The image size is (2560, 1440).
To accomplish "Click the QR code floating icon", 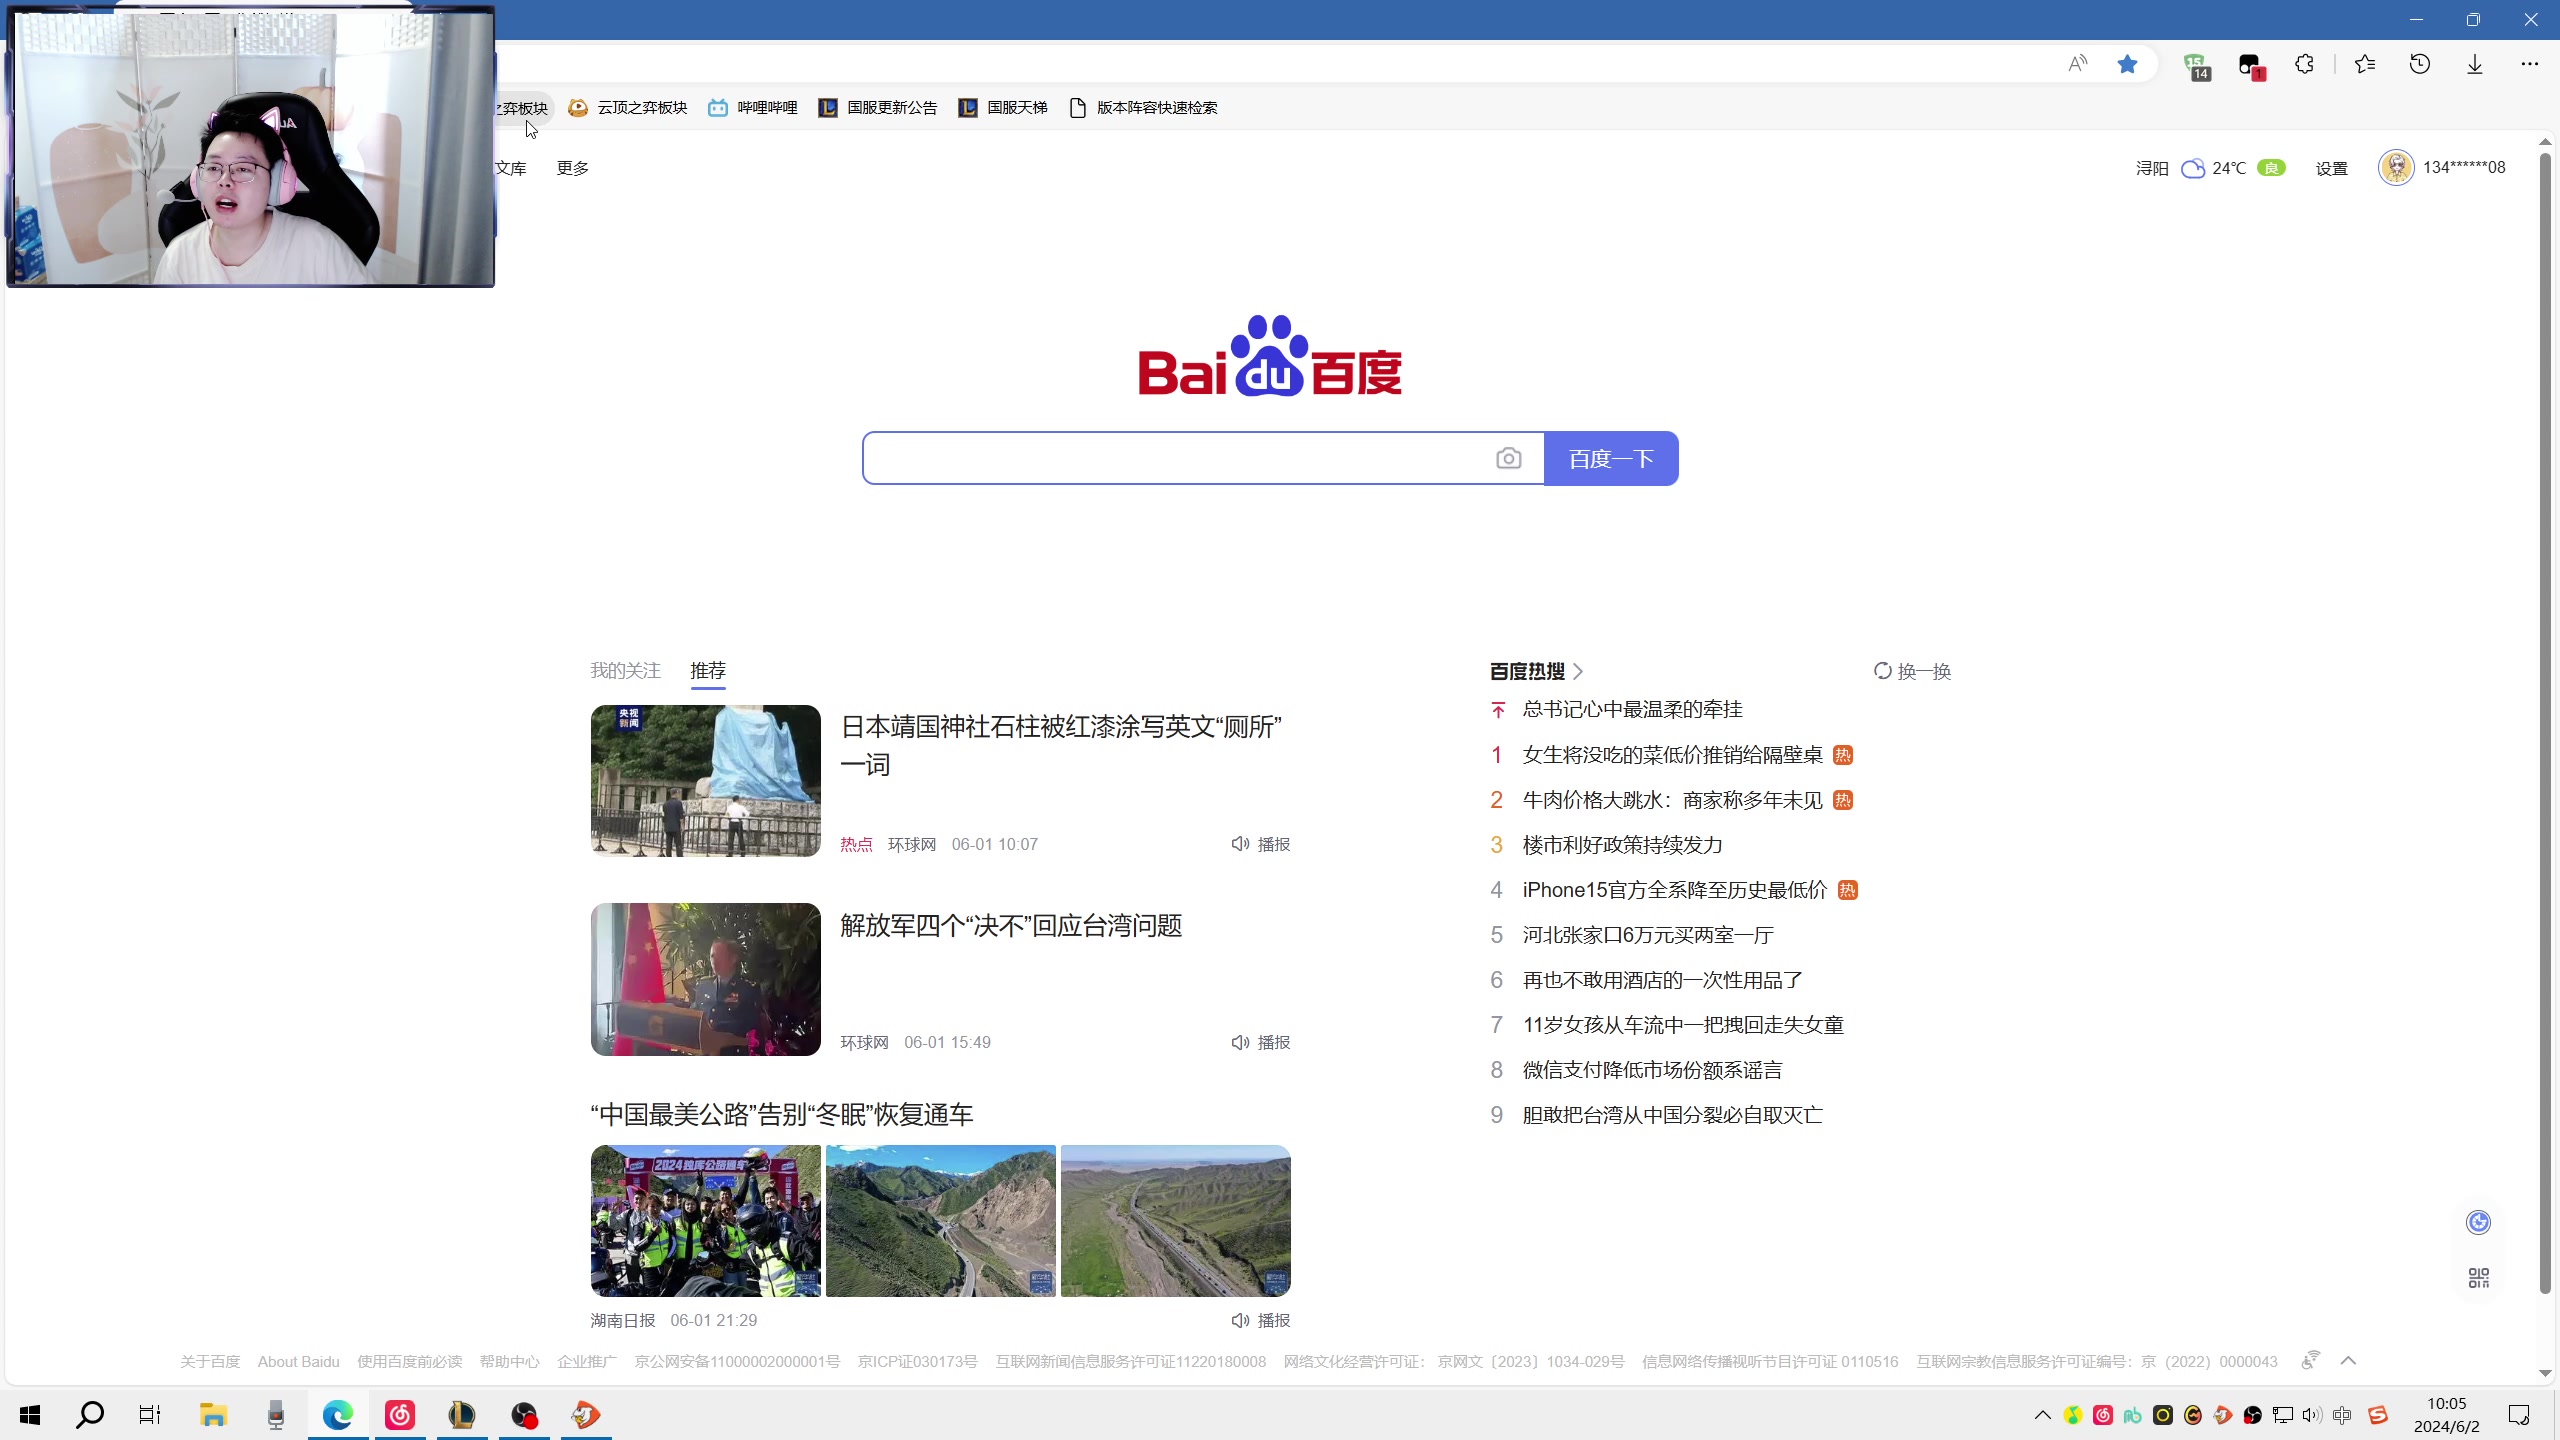I will [2478, 1278].
